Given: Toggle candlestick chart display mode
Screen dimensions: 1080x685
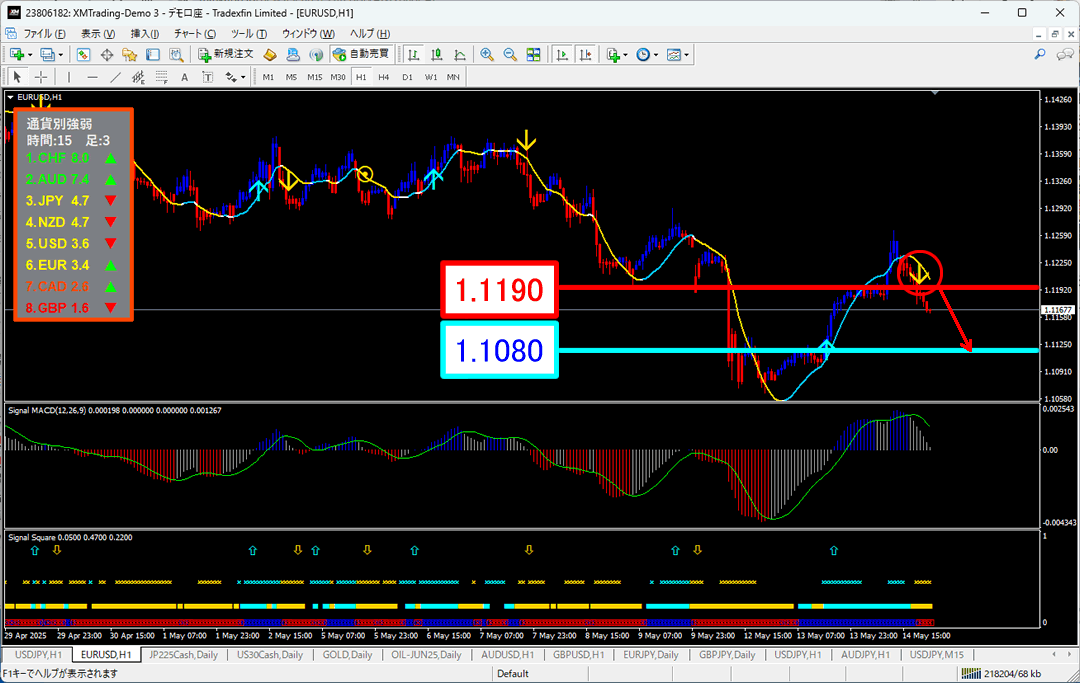Looking at the screenshot, I should 437,55.
